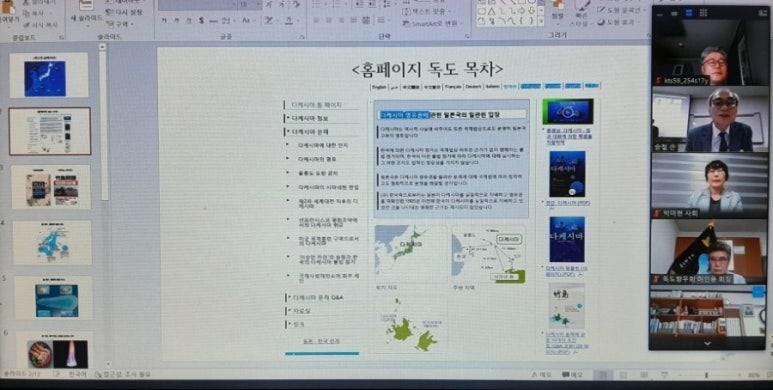Click the Paste clipboard icon

click(x=9, y=7)
